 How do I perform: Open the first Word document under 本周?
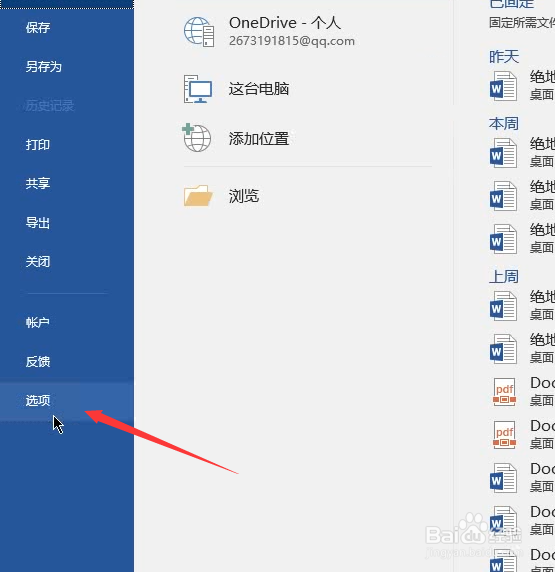tap(522, 153)
